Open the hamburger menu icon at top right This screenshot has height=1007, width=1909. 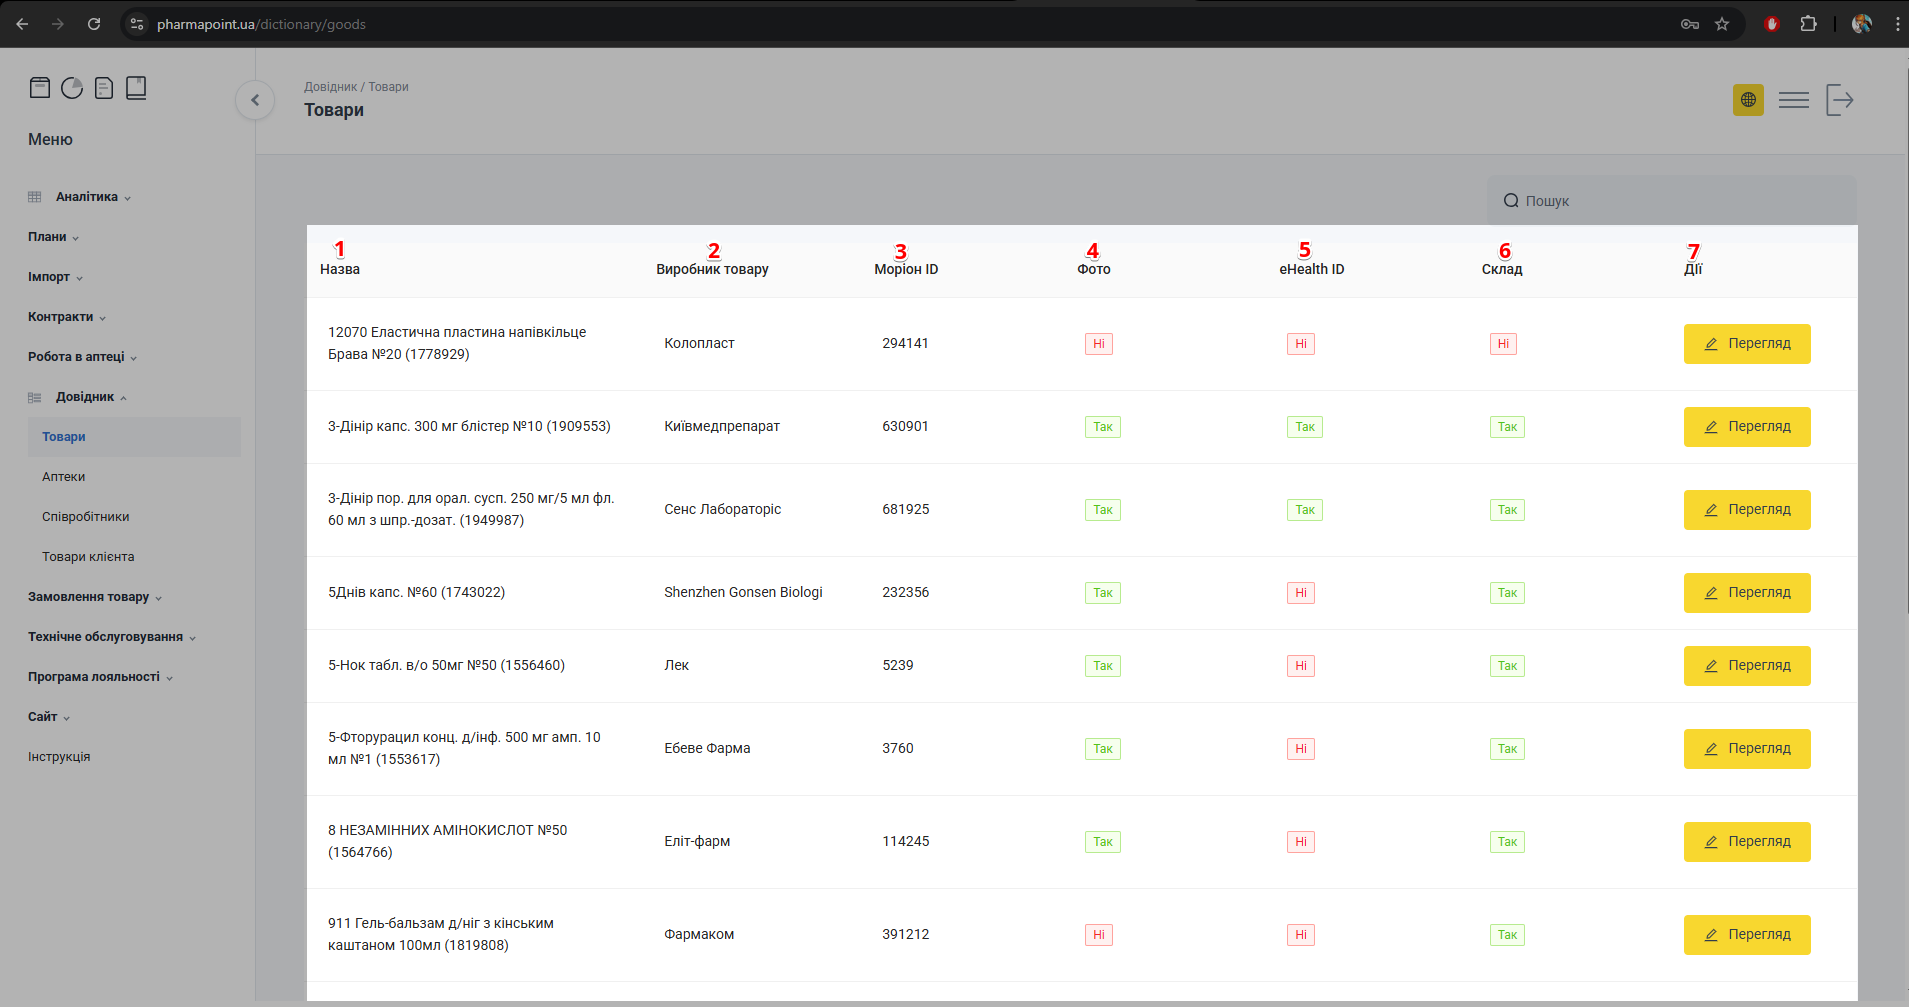(1794, 100)
